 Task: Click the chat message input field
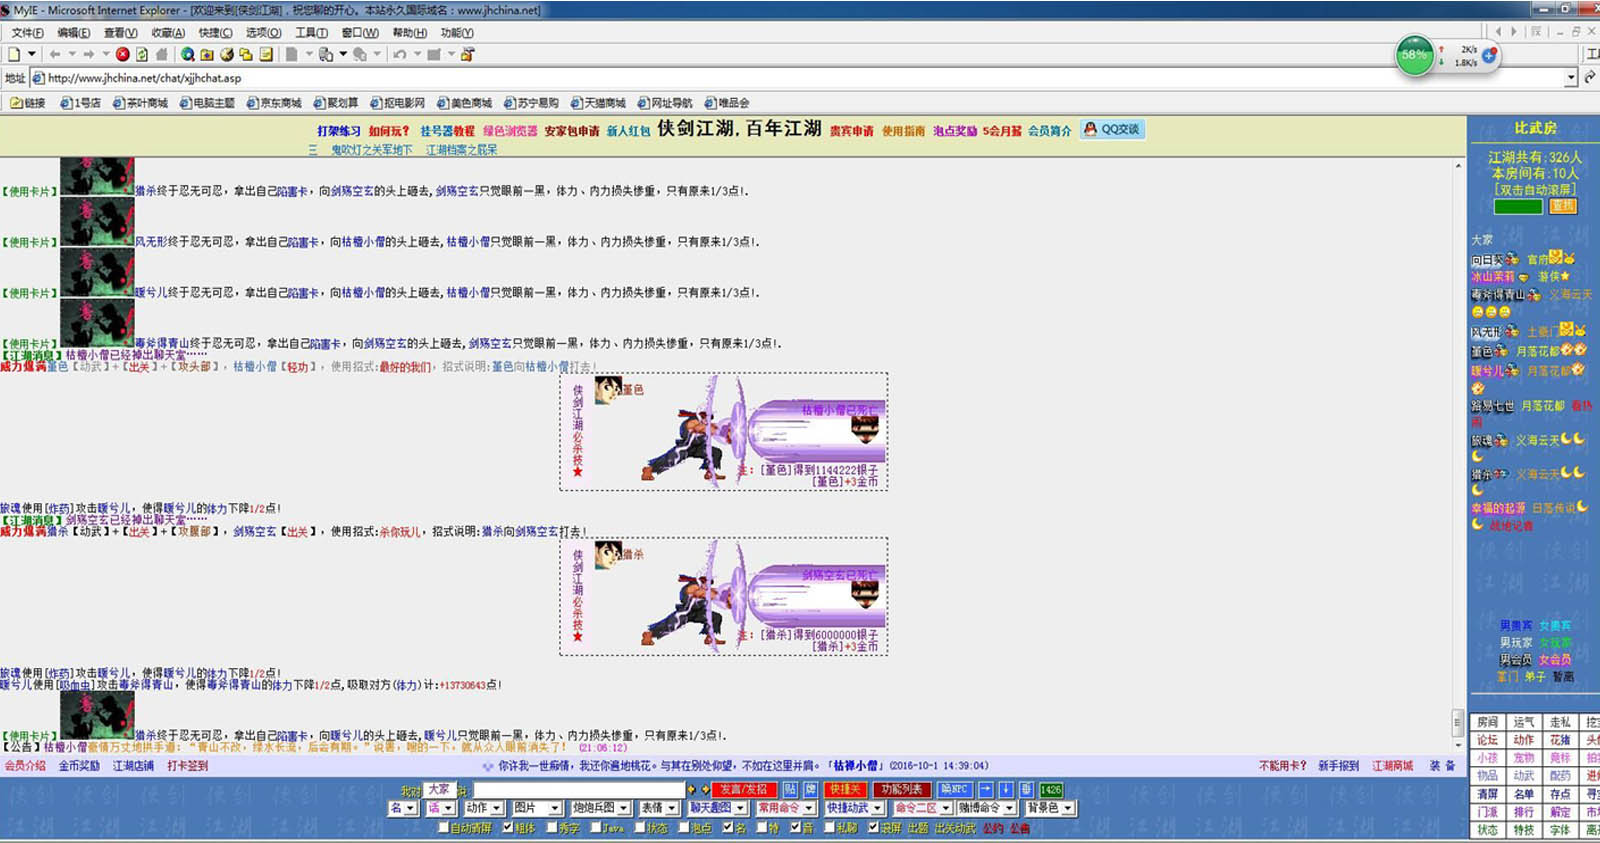[578, 789]
